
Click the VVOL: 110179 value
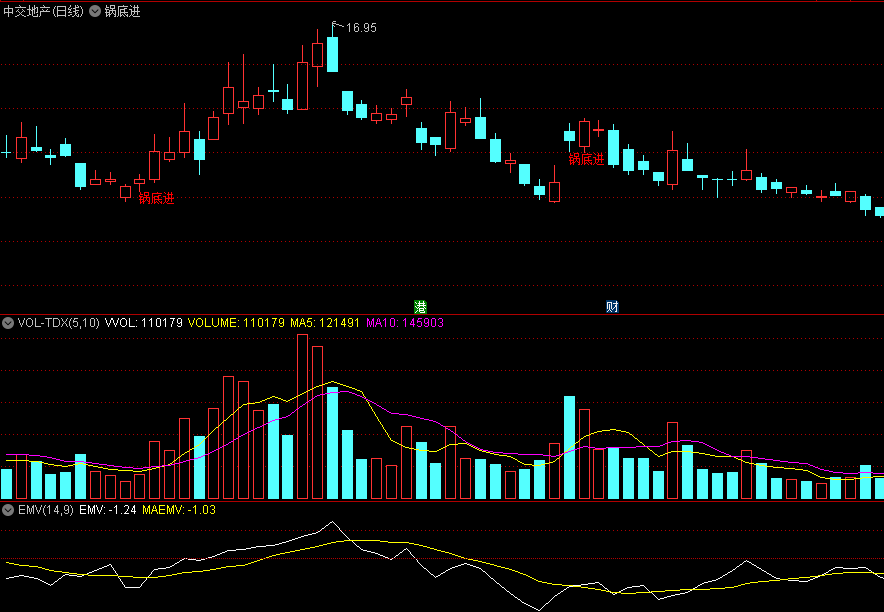pyautogui.click(x=144, y=323)
